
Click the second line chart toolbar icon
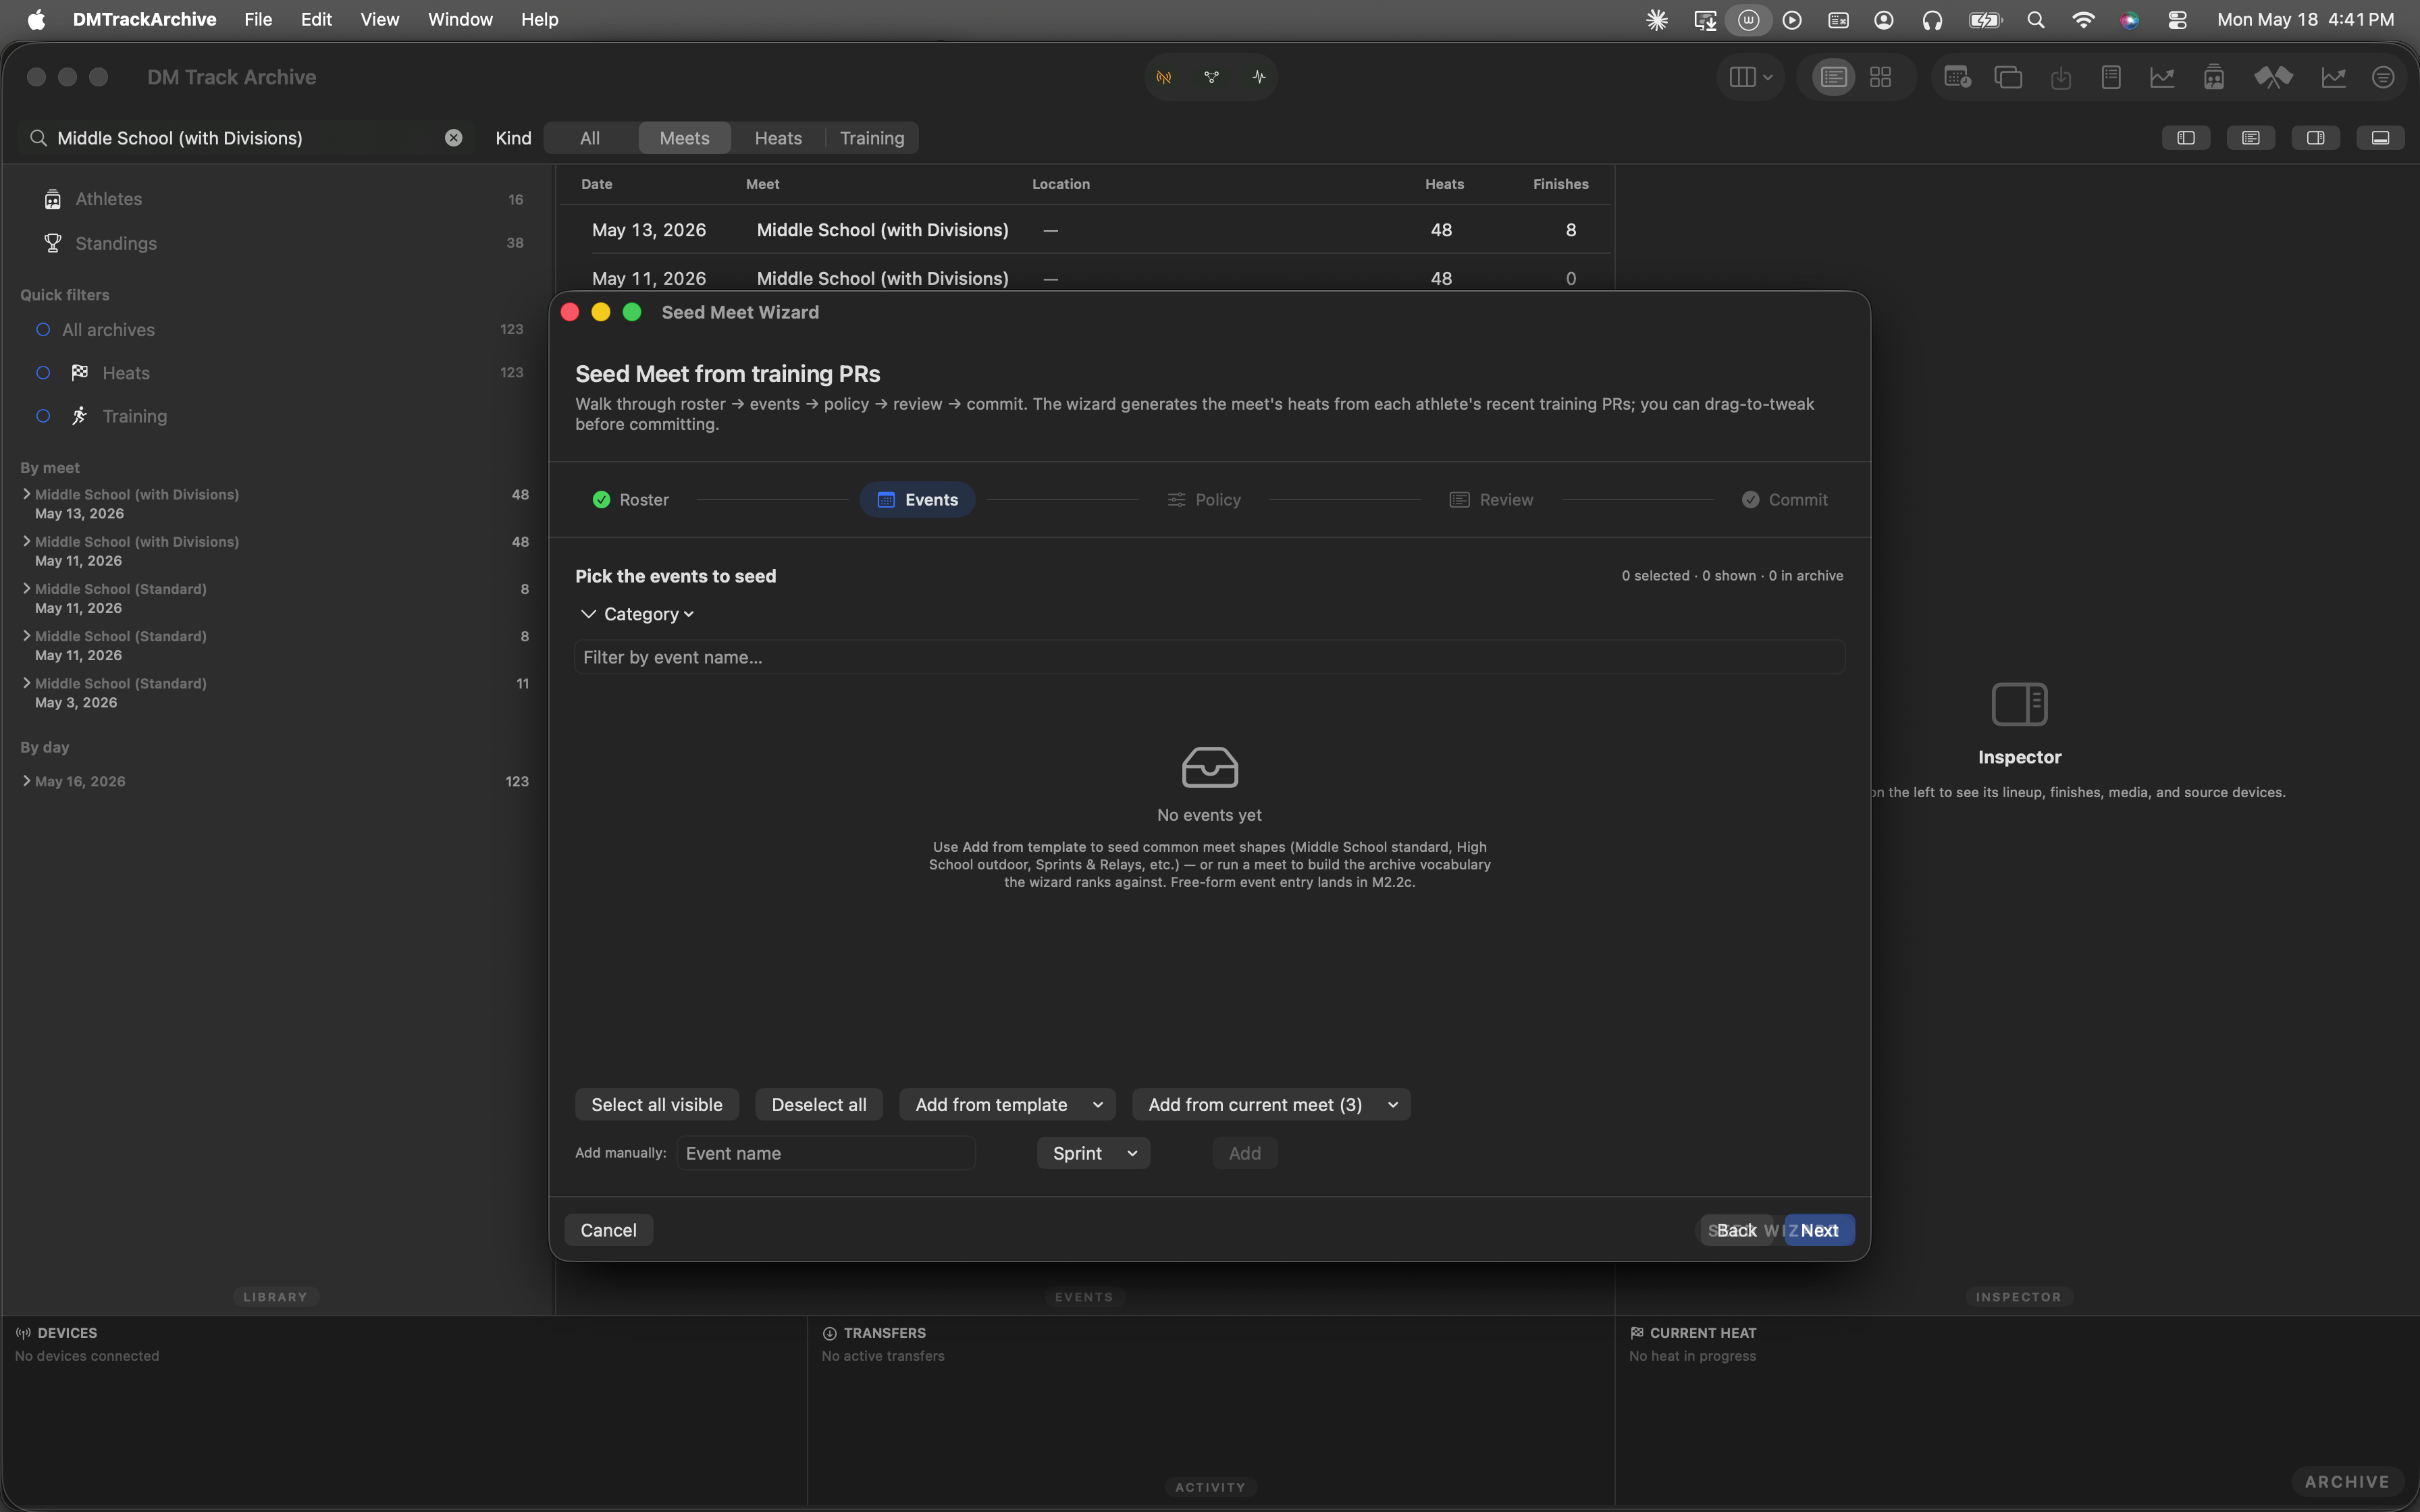pyautogui.click(x=2333, y=77)
